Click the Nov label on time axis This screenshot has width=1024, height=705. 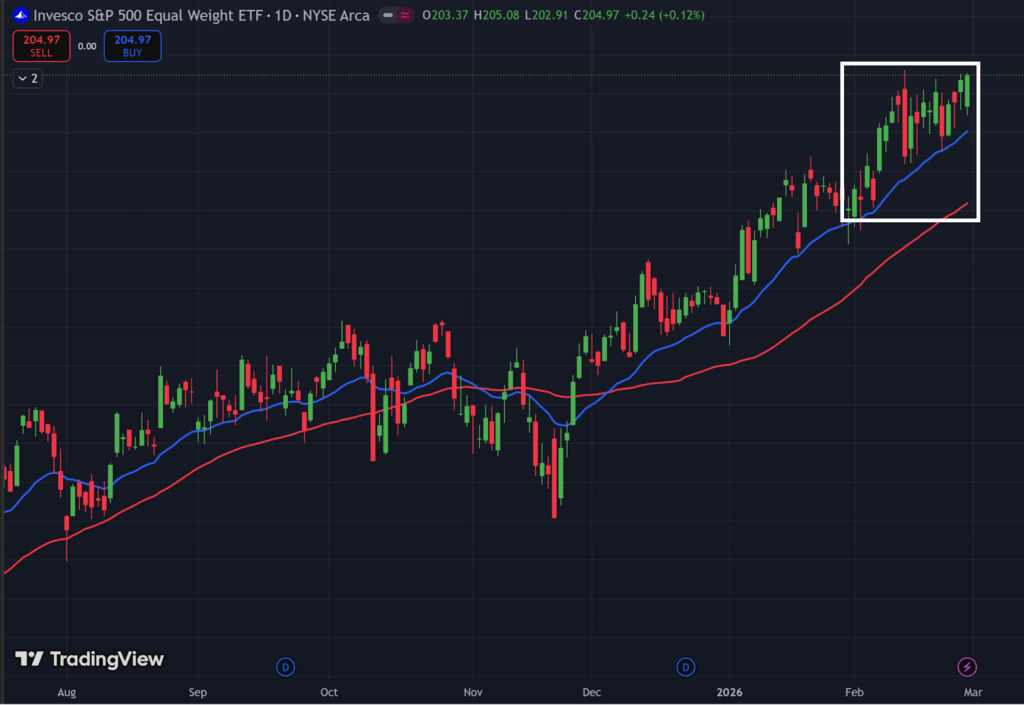[474, 691]
